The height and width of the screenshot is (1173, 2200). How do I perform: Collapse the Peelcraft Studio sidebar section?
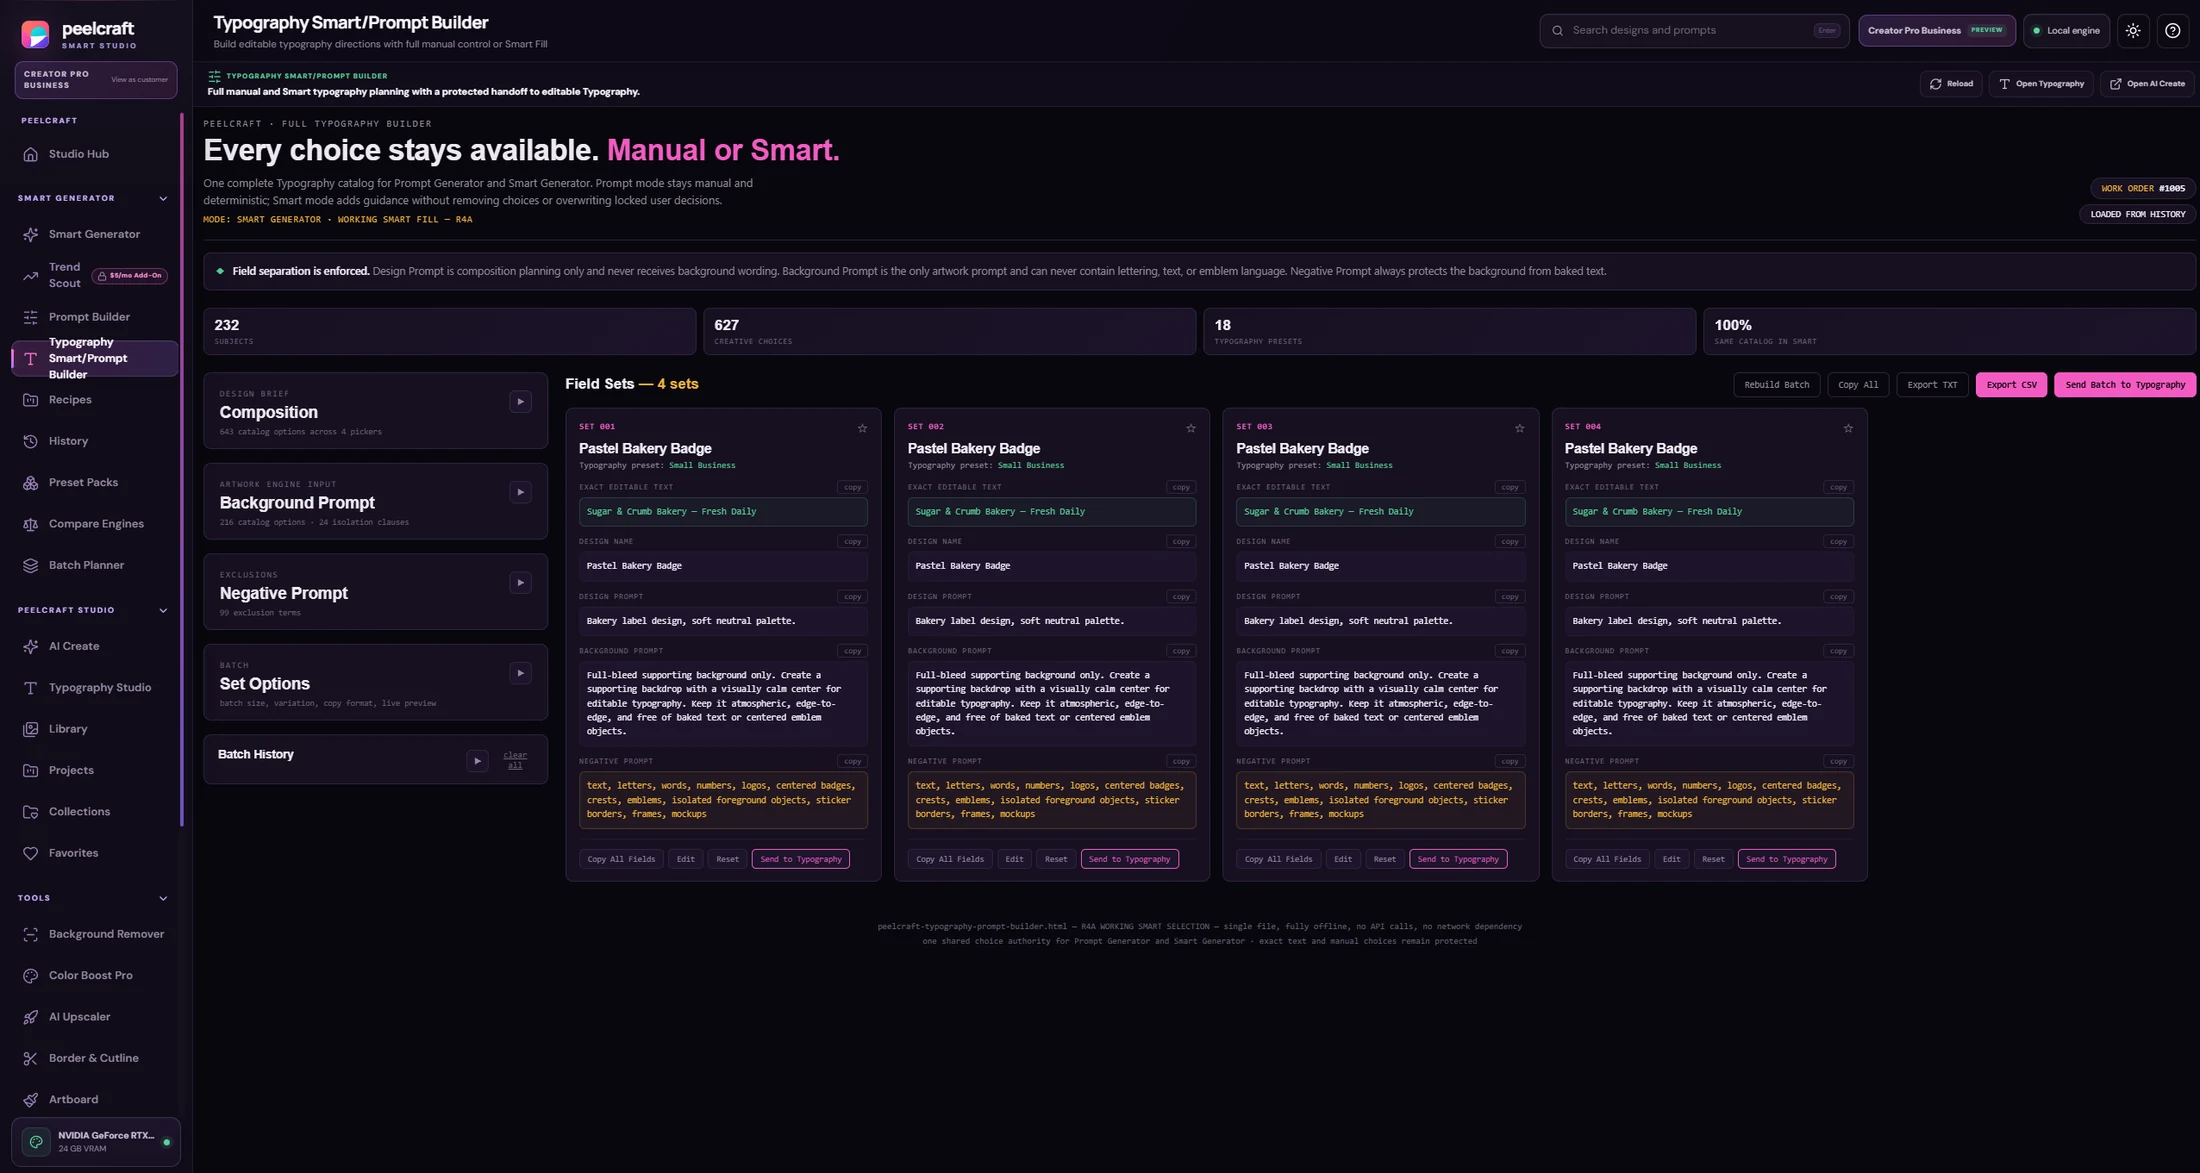click(x=163, y=610)
